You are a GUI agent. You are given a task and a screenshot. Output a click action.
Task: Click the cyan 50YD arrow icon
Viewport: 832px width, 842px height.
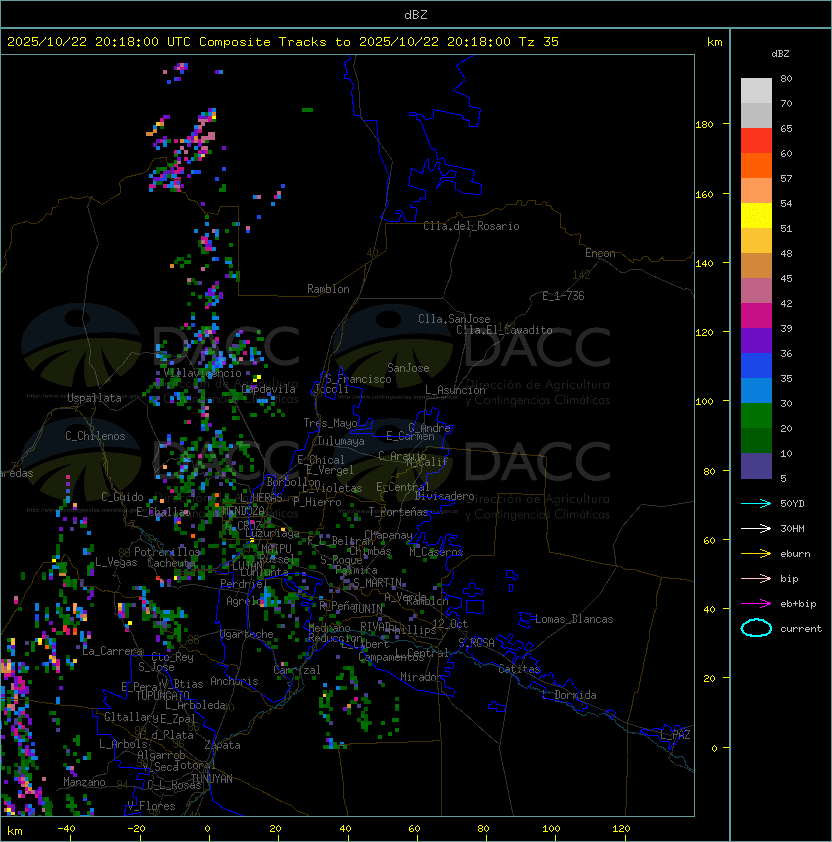[756, 504]
